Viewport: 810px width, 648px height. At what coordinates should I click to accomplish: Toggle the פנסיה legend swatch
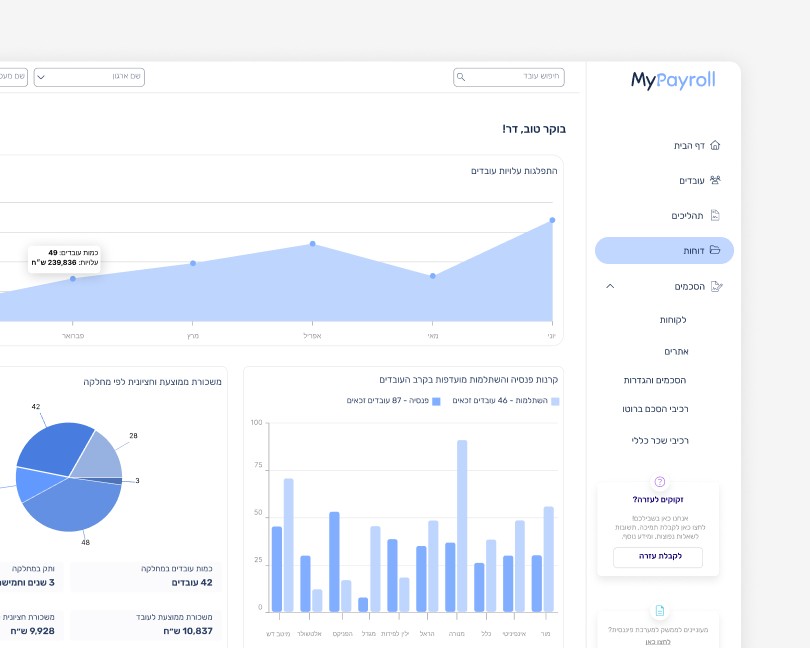pos(436,402)
